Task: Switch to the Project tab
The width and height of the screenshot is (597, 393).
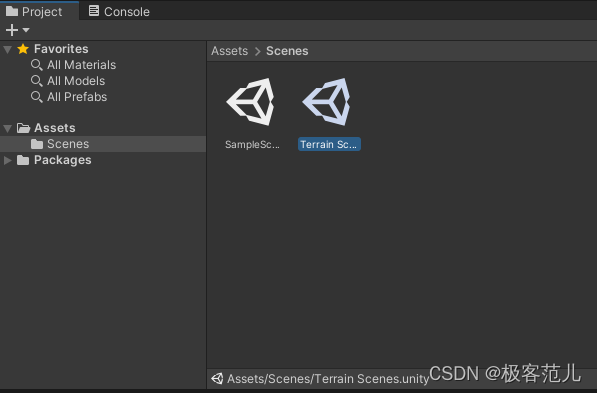Action: (39, 11)
